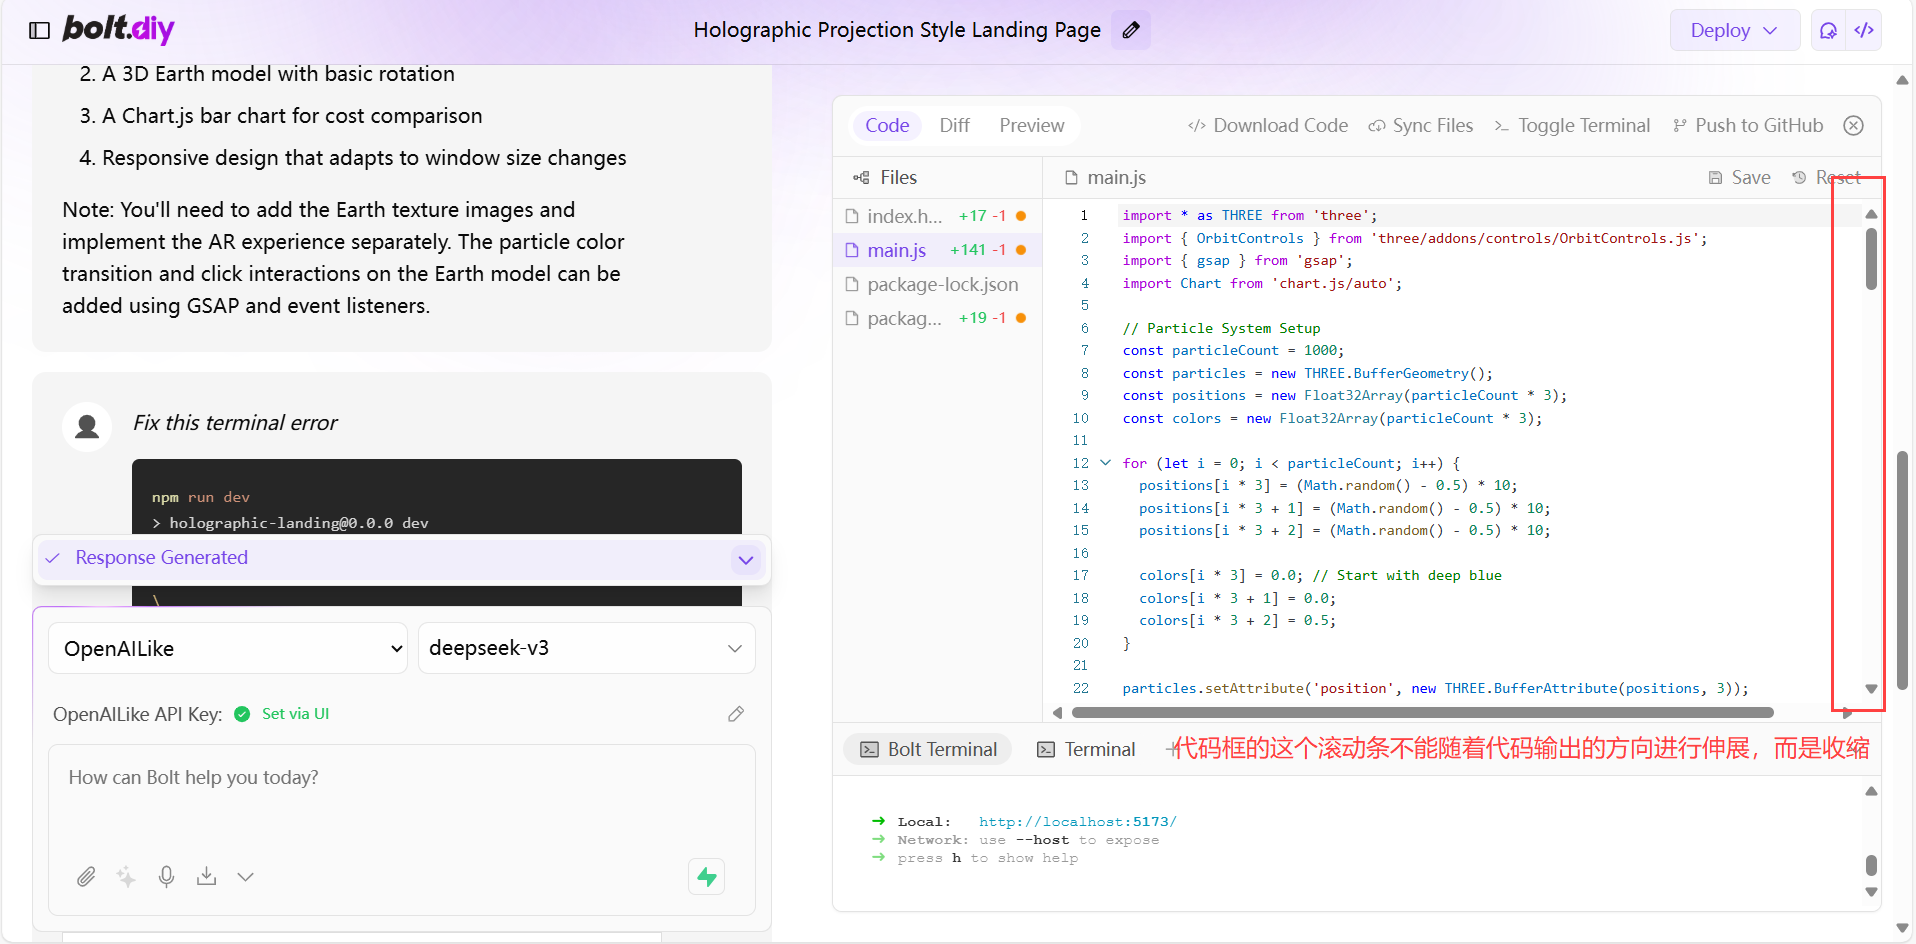The image size is (1916, 944).
Task: Edit OpenAILike API key pencil icon
Action: tap(736, 714)
